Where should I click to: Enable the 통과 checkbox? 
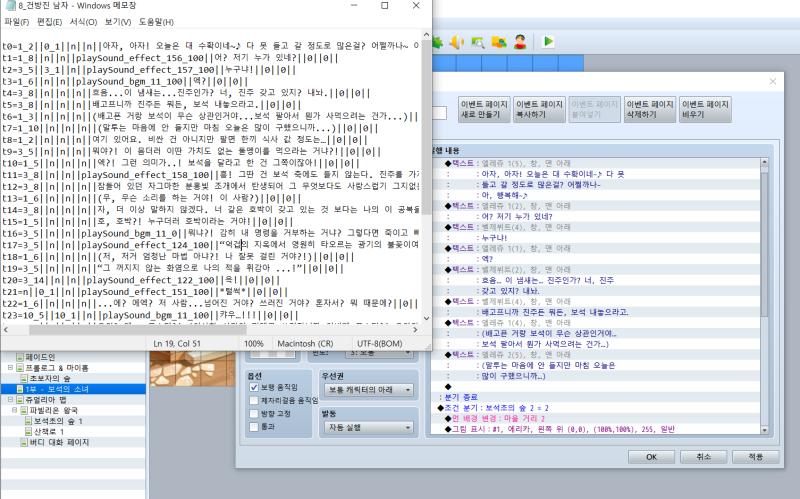254,427
